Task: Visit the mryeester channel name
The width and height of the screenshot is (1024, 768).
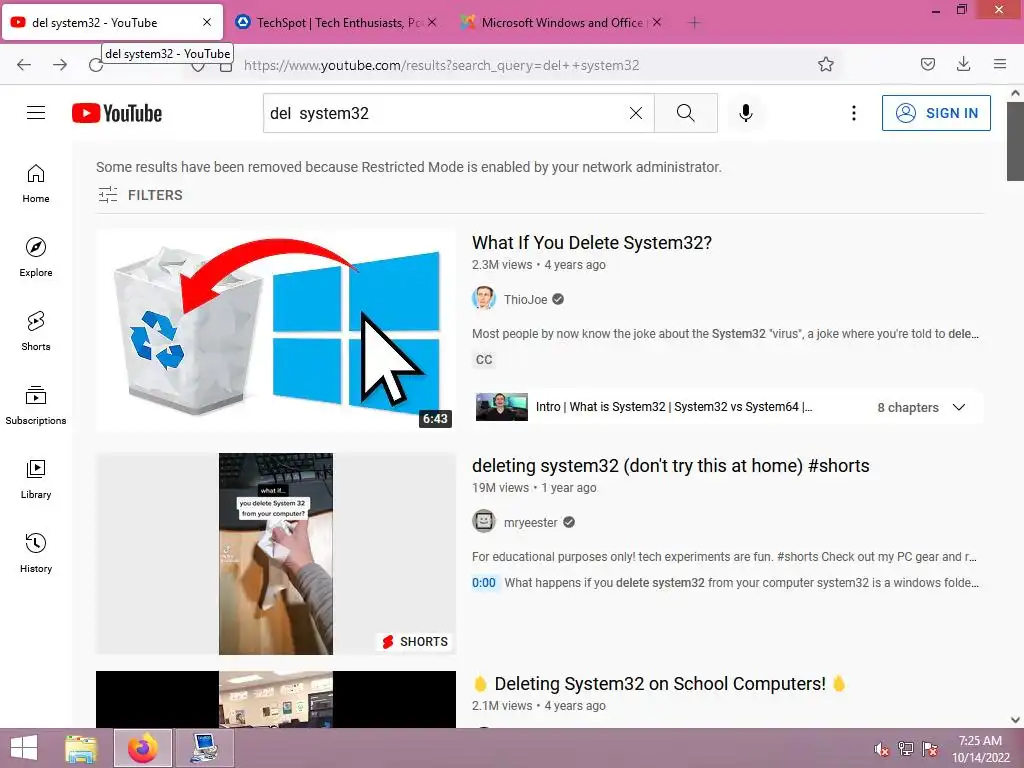Action: coord(531,522)
